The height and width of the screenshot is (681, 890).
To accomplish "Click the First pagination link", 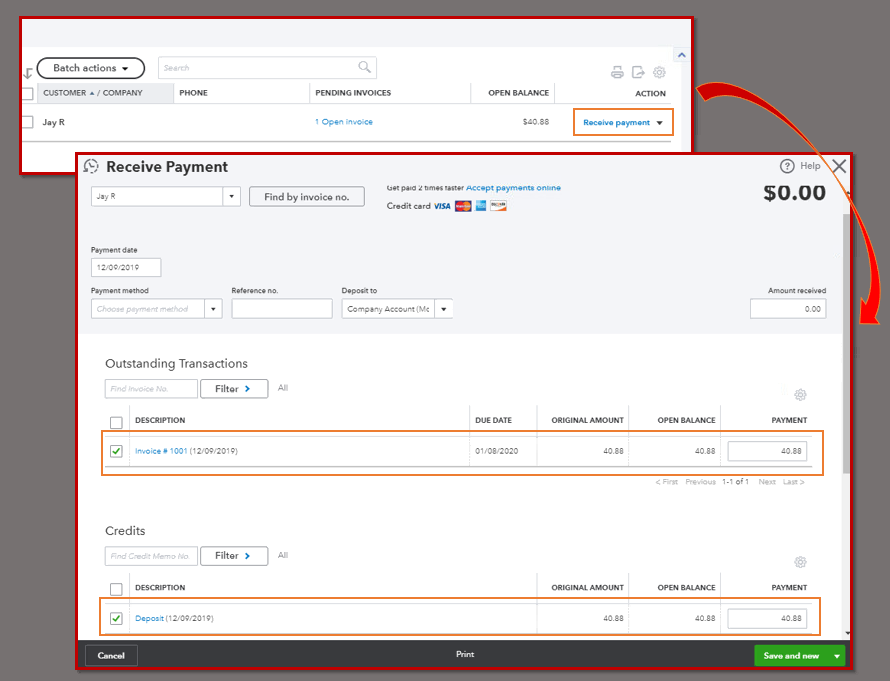I will [667, 482].
